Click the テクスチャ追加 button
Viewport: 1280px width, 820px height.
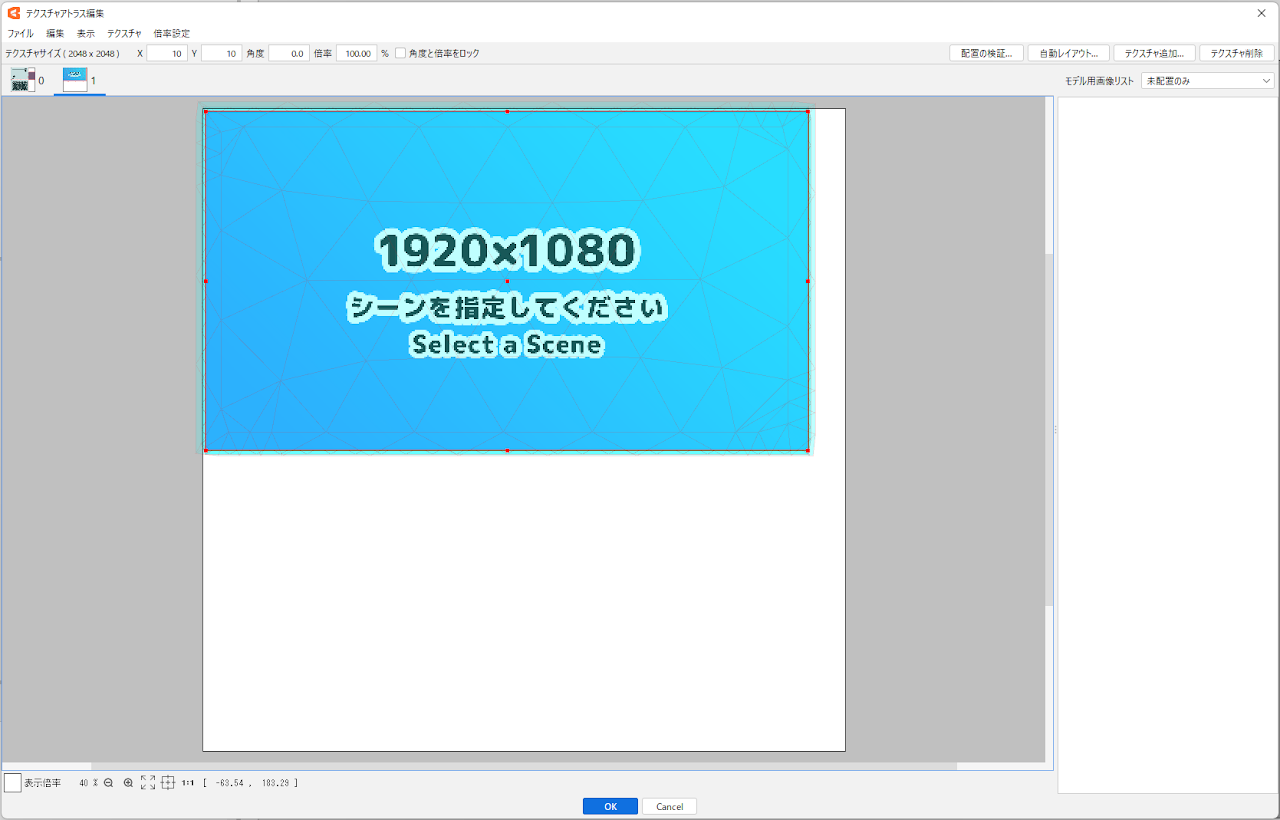click(x=1154, y=53)
